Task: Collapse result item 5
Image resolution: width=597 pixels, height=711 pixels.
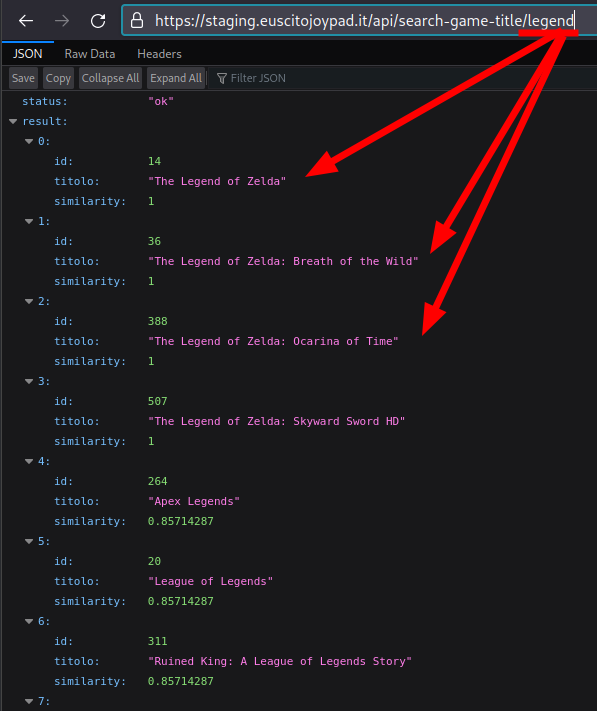Action: pyautogui.click(x=29, y=541)
